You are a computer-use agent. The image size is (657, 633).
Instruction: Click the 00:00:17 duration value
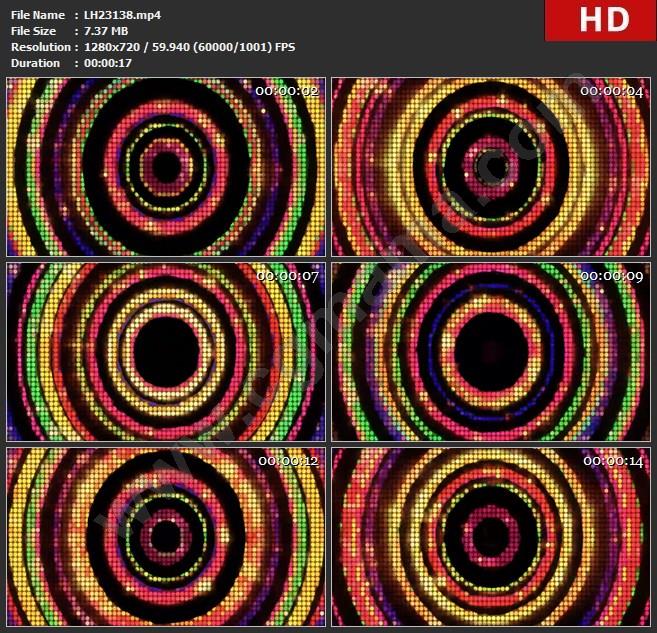click(x=108, y=63)
